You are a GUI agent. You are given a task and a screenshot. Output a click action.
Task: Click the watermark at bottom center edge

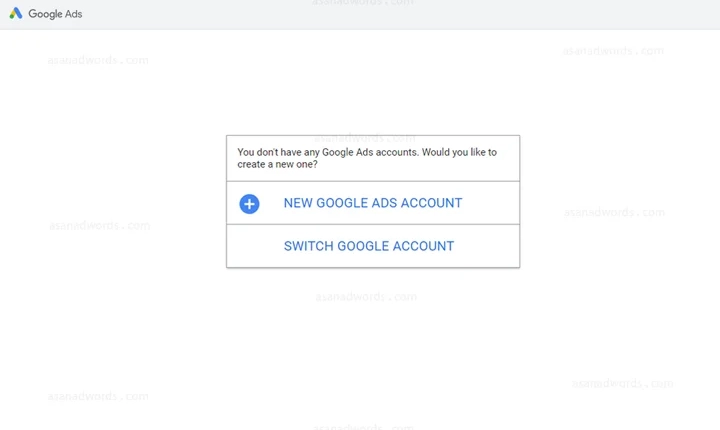tap(363, 427)
